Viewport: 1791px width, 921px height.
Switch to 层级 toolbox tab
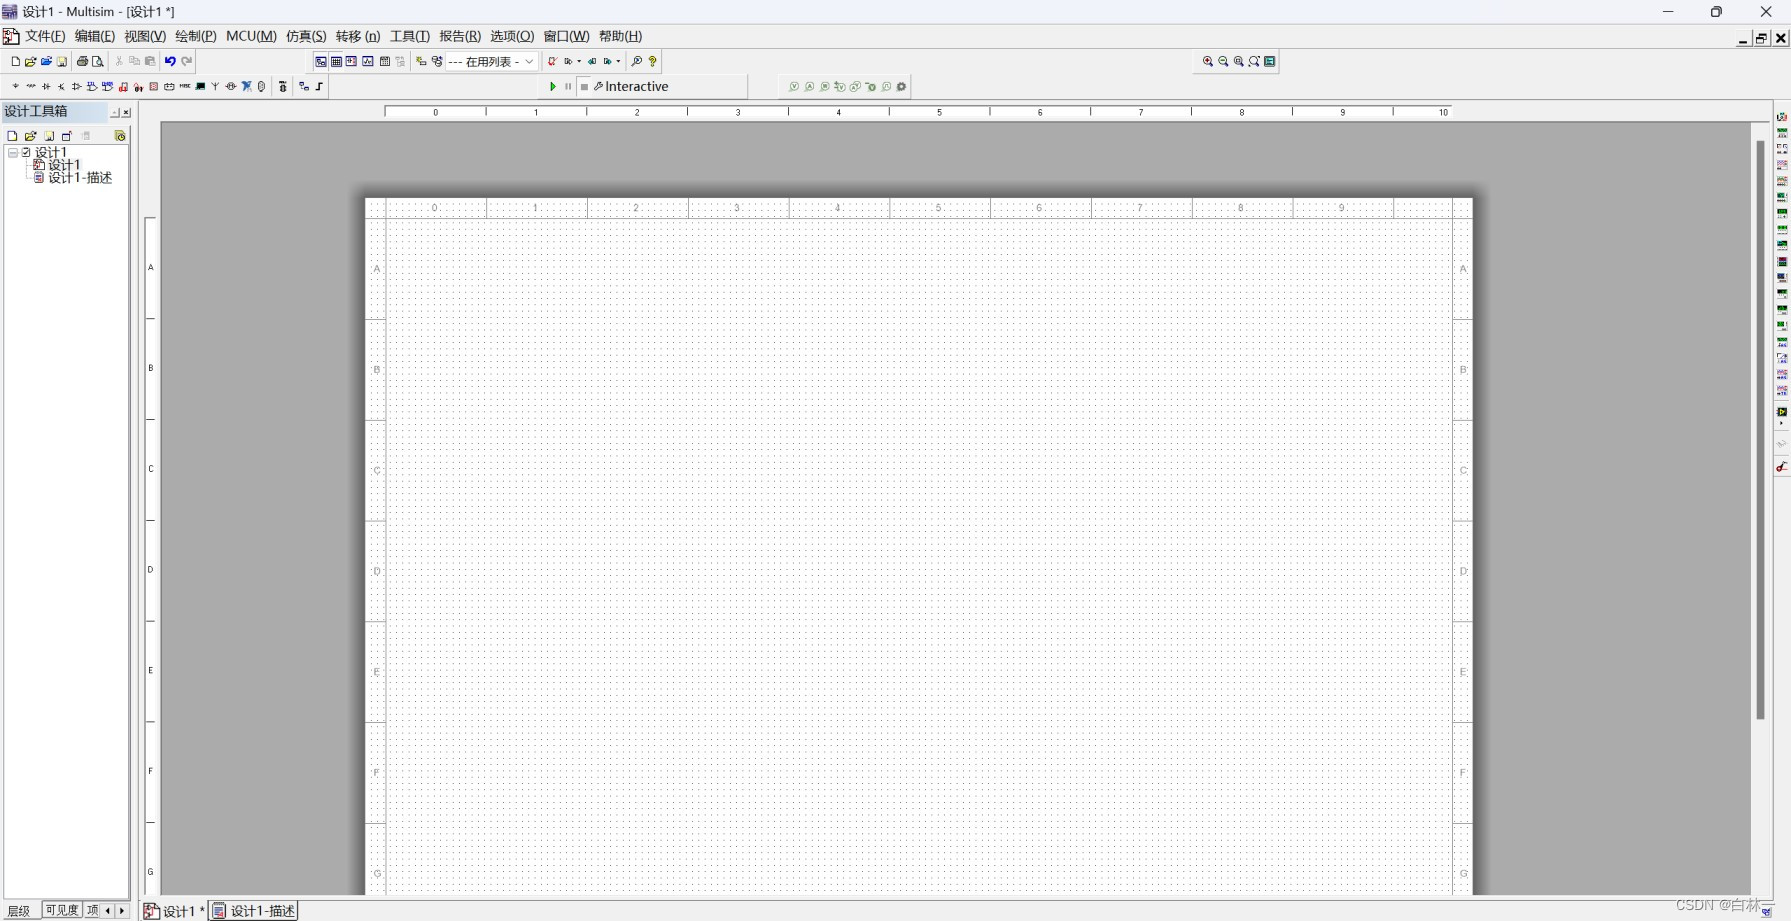(x=20, y=910)
